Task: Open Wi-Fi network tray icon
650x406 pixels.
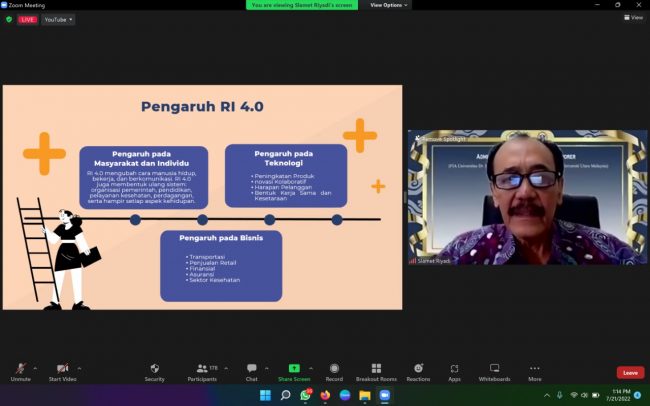Action: [x=574, y=395]
